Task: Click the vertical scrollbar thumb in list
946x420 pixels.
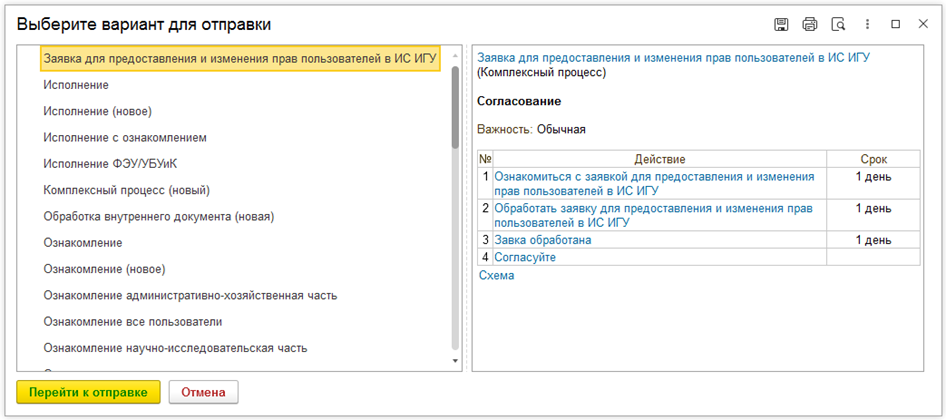Action: [x=456, y=107]
